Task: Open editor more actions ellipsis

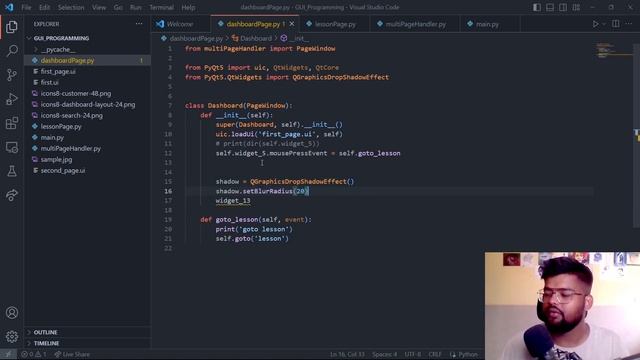Action: point(629,24)
